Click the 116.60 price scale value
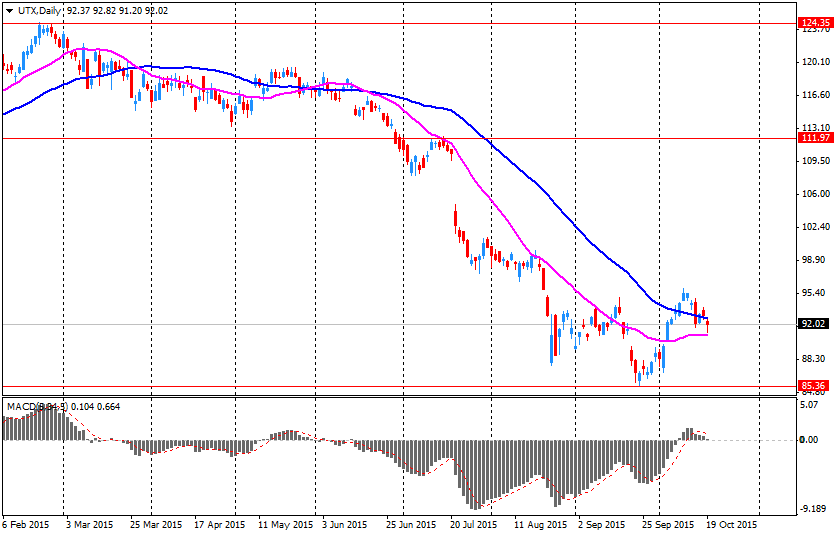Screen dimensions: 836x533 [x=816, y=95]
